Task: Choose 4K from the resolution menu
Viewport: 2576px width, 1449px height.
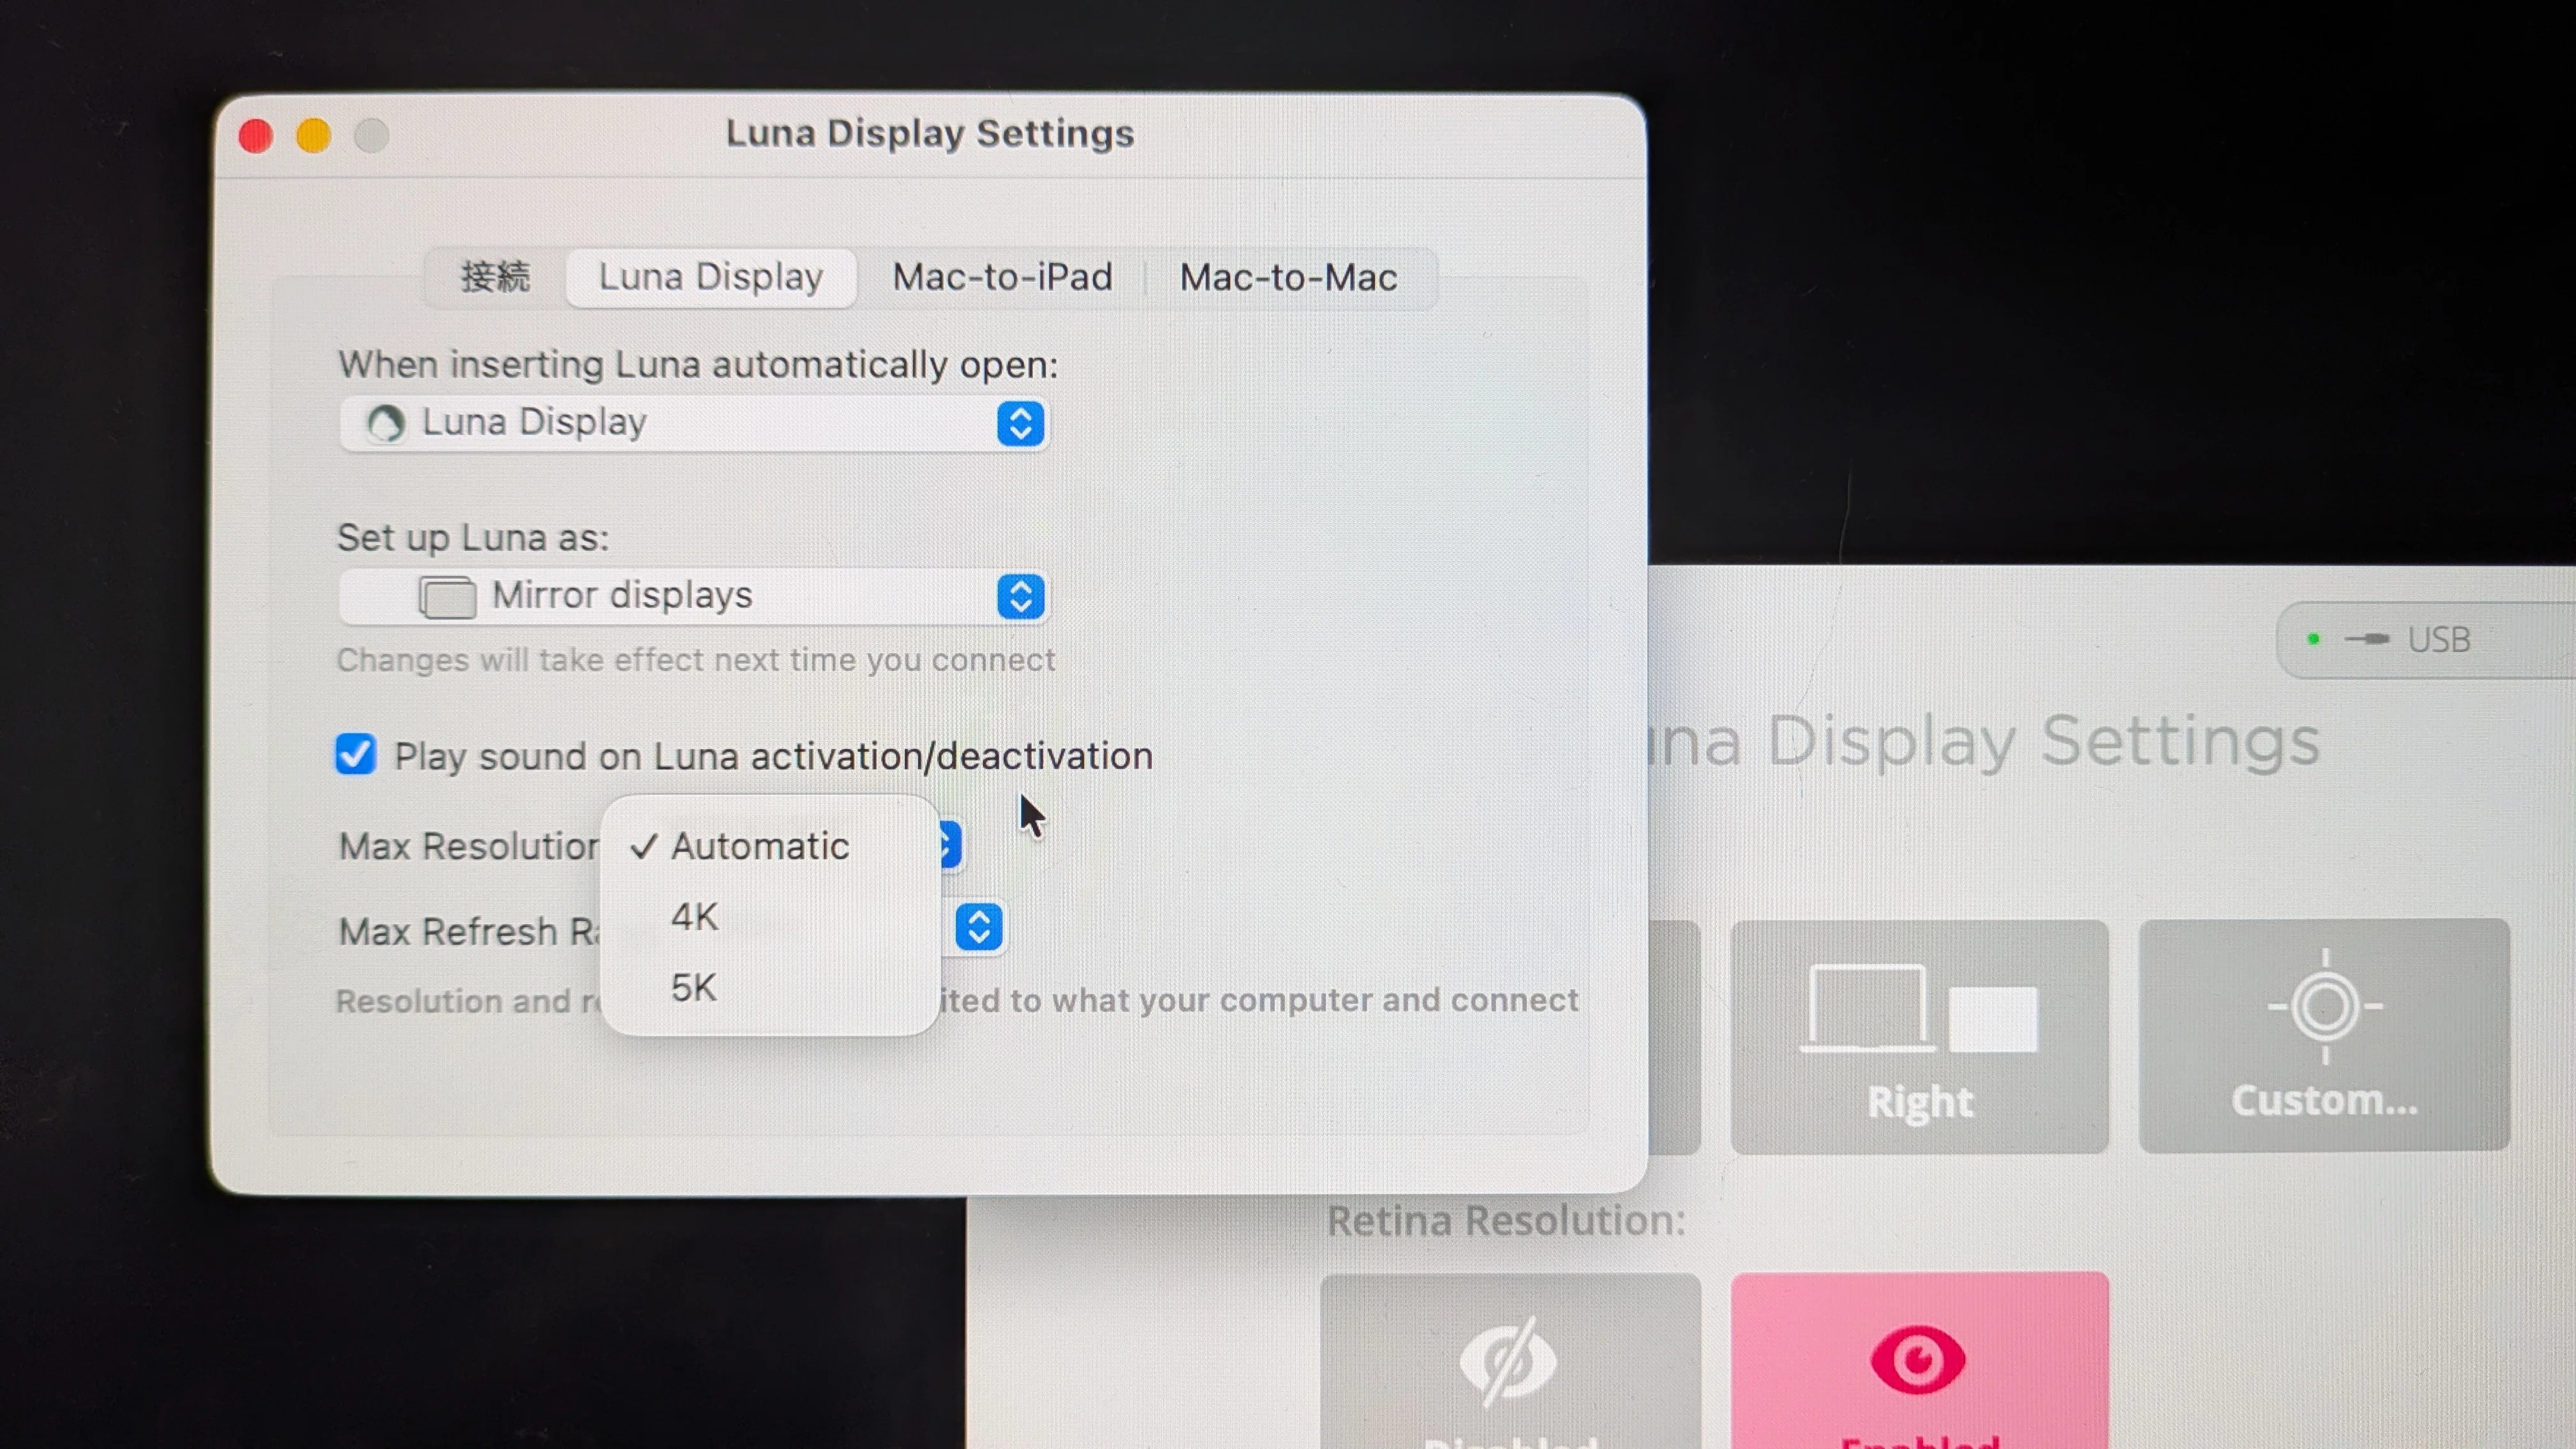Action: (x=769, y=916)
